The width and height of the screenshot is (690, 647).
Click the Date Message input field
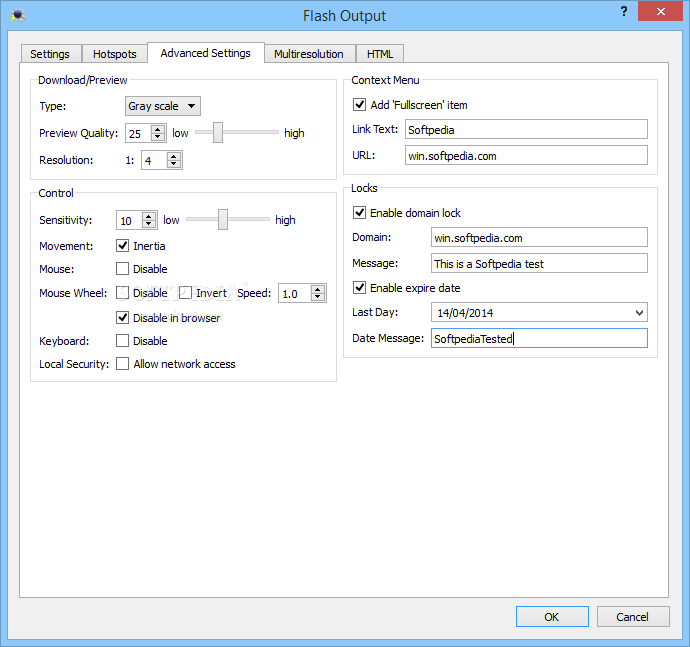(539, 338)
